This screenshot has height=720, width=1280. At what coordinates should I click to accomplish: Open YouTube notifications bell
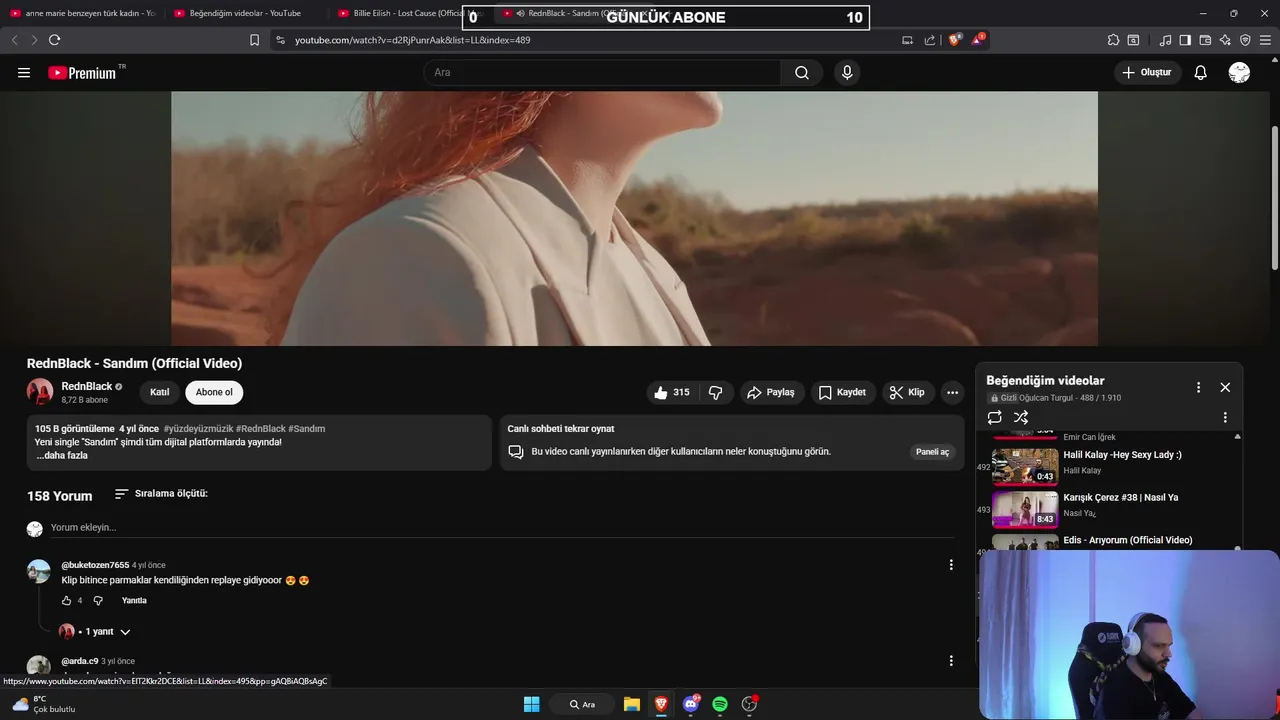click(1200, 73)
